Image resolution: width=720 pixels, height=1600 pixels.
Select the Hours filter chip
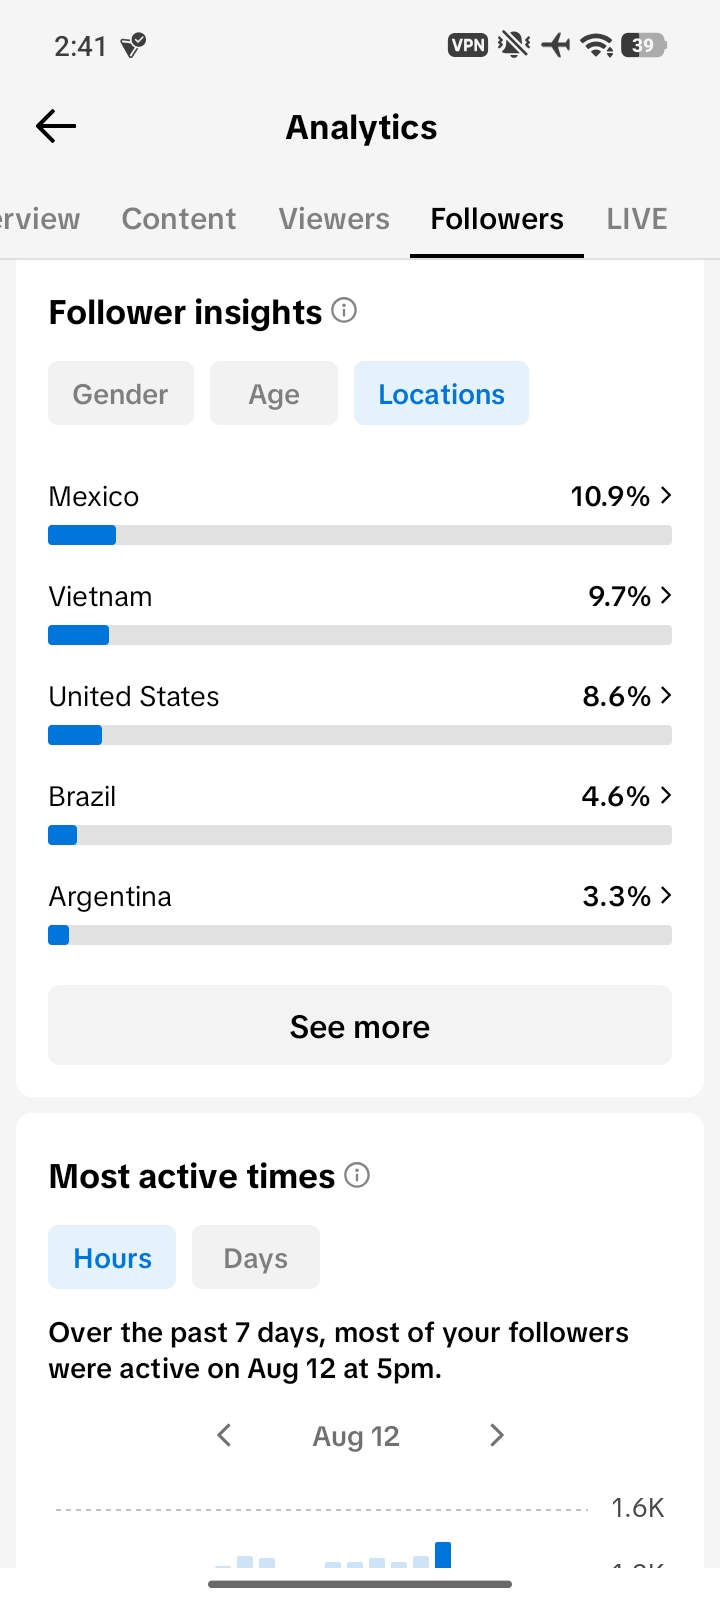click(112, 1257)
